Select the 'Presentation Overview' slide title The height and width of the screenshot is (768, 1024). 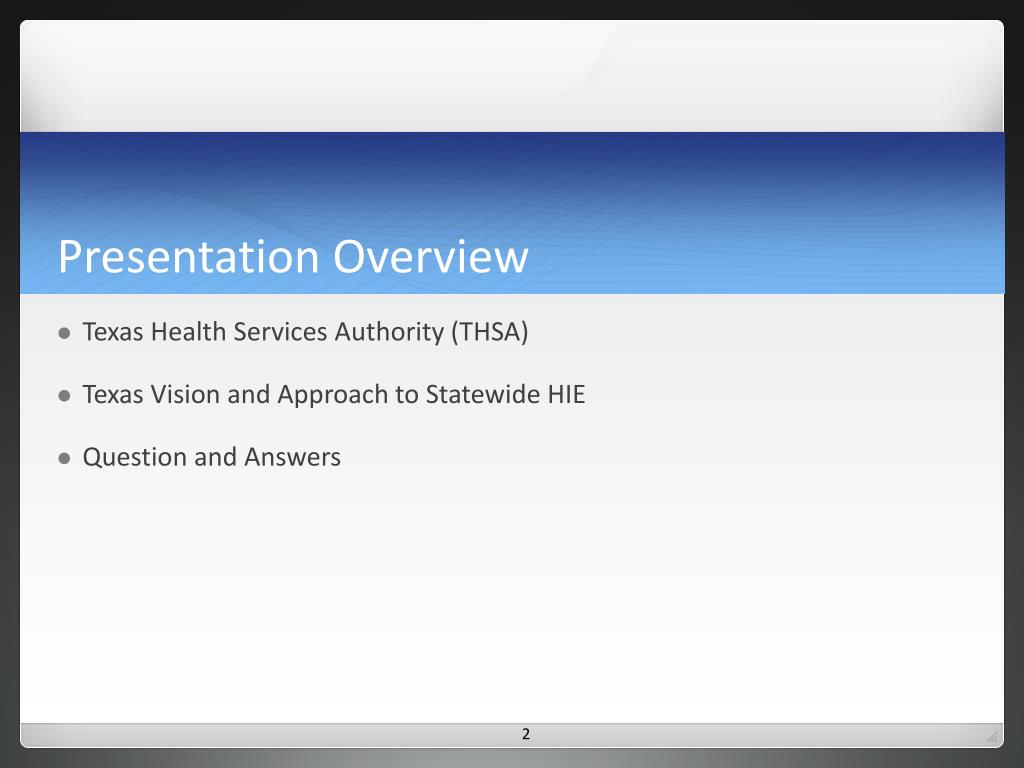pos(293,257)
